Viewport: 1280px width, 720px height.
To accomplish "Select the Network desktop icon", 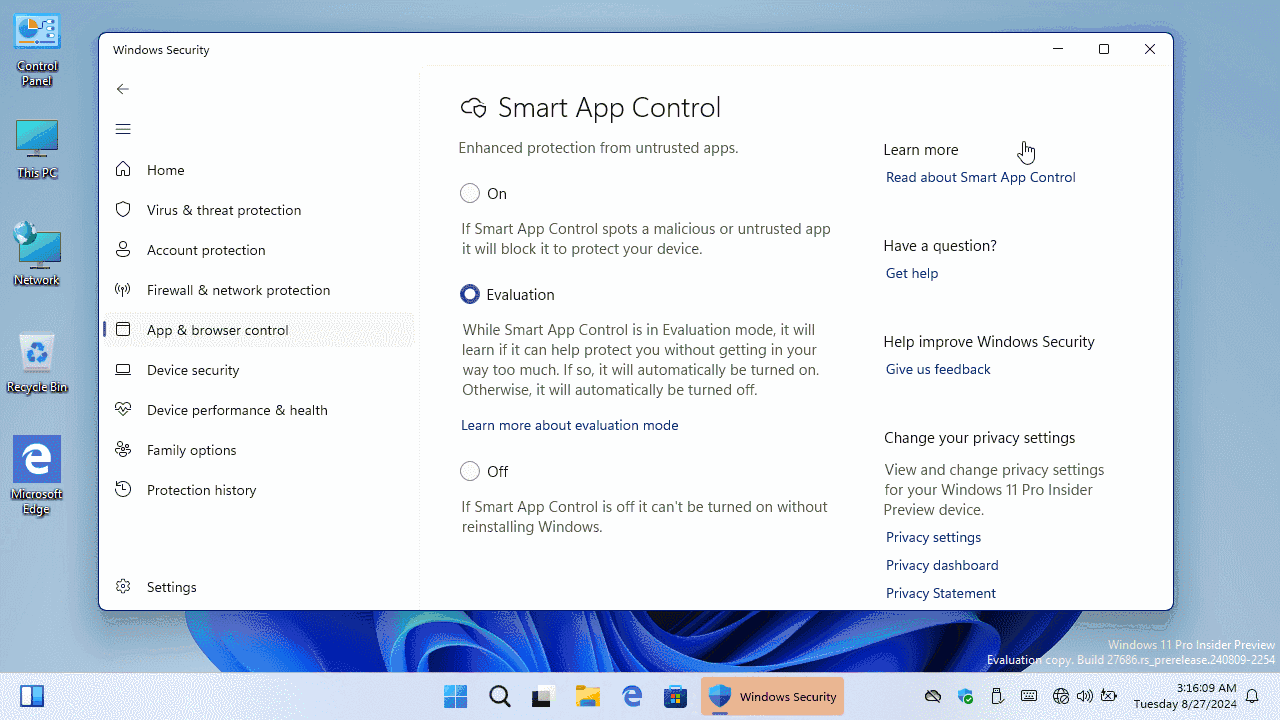I will pyautogui.click(x=37, y=255).
